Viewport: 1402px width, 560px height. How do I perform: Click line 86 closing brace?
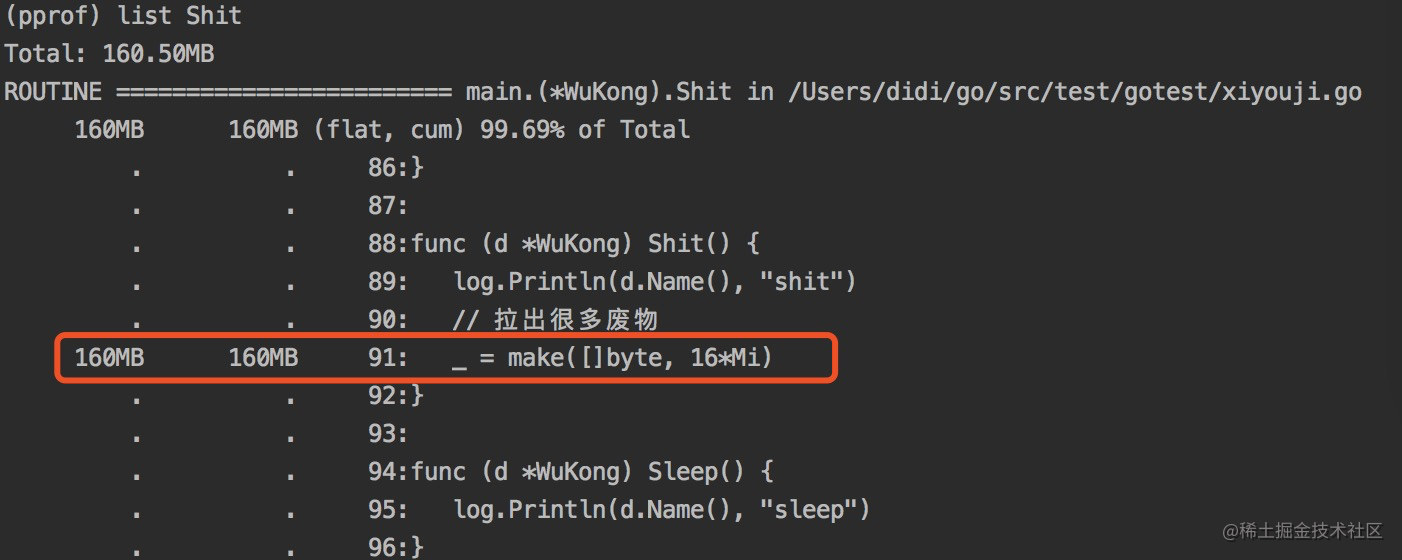pyautogui.click(x=396, y=168)
